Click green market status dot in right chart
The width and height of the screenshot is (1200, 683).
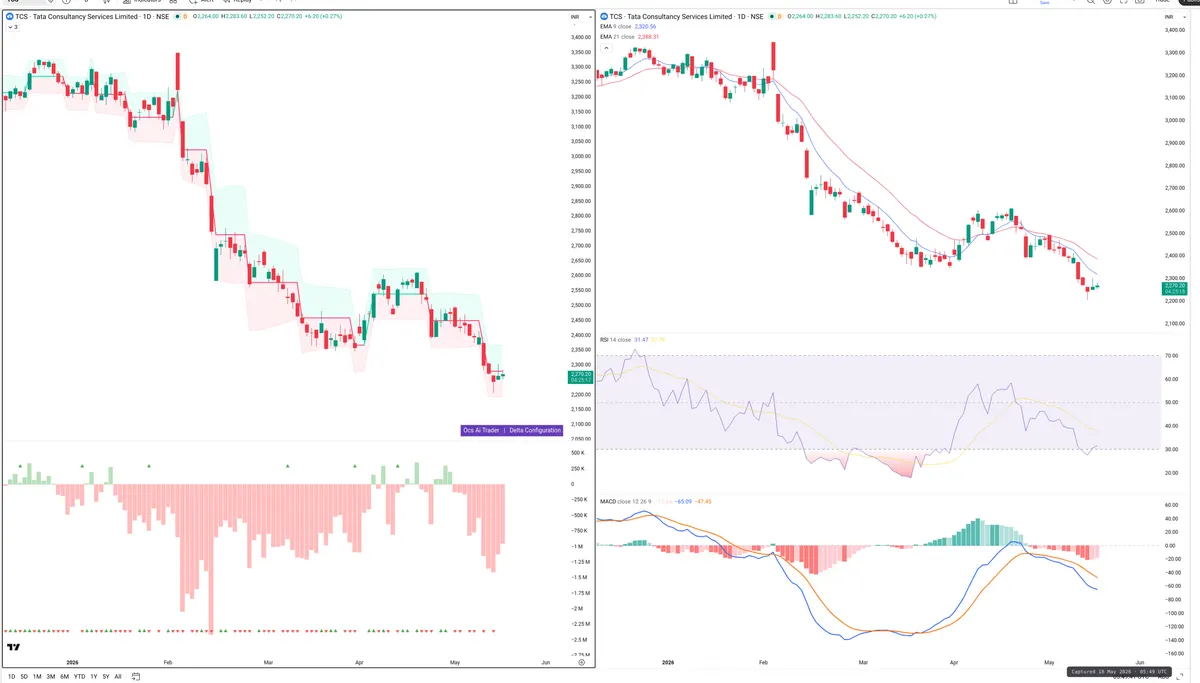pyautogui.click(x=772, y=17)
